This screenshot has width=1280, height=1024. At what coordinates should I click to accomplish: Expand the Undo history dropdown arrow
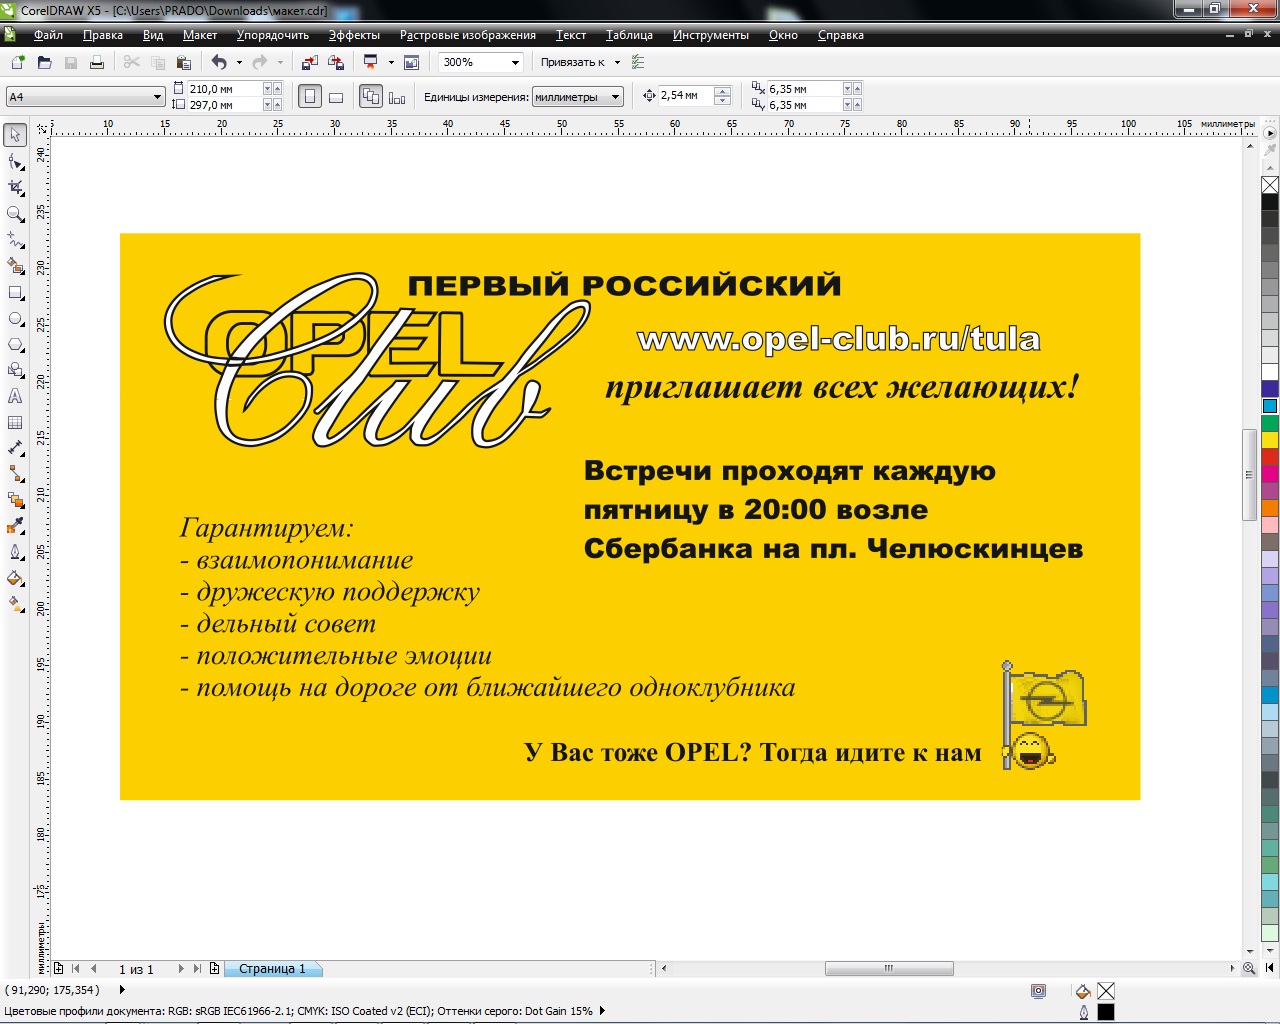click(x=239, y=62)
